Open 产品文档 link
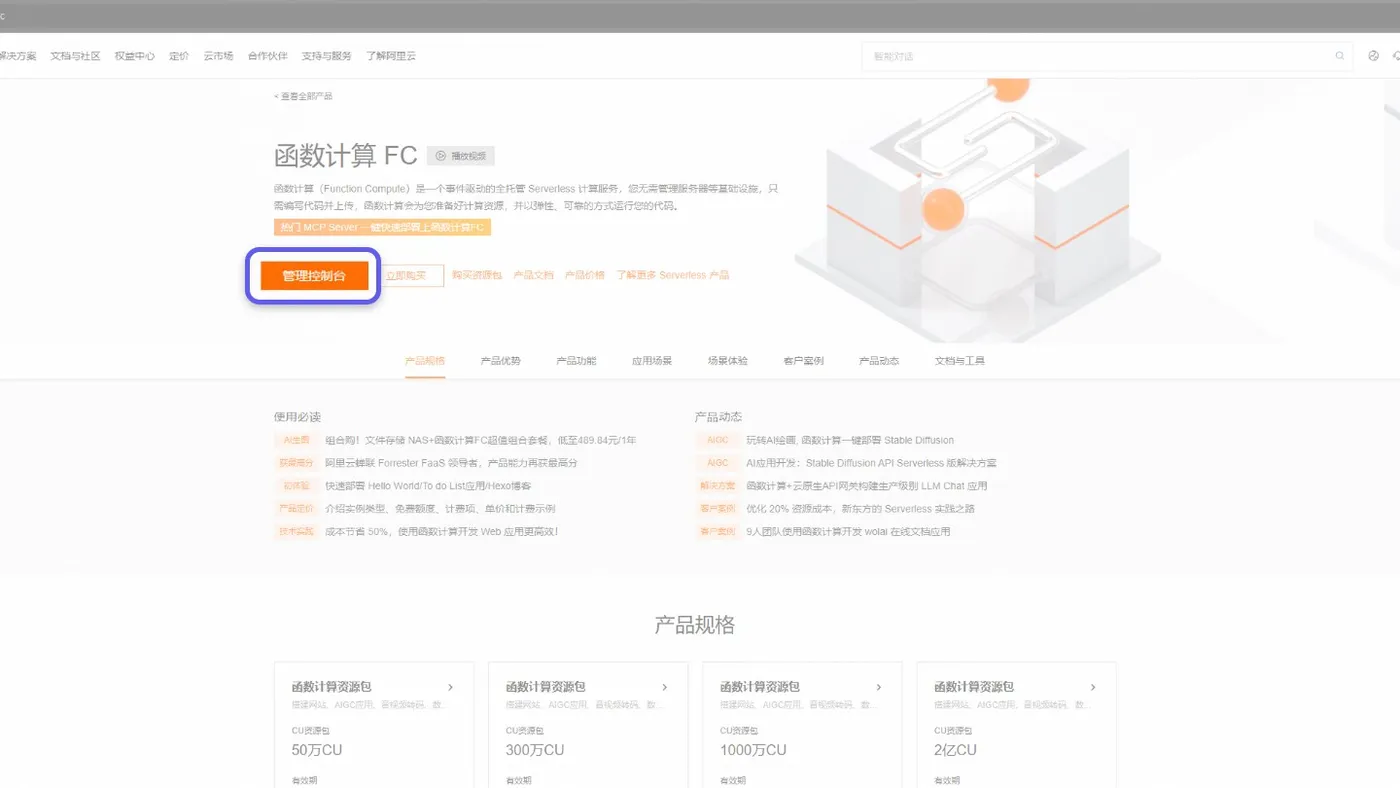This screenshot has height=788, width=1400. (x=533, y=275)
